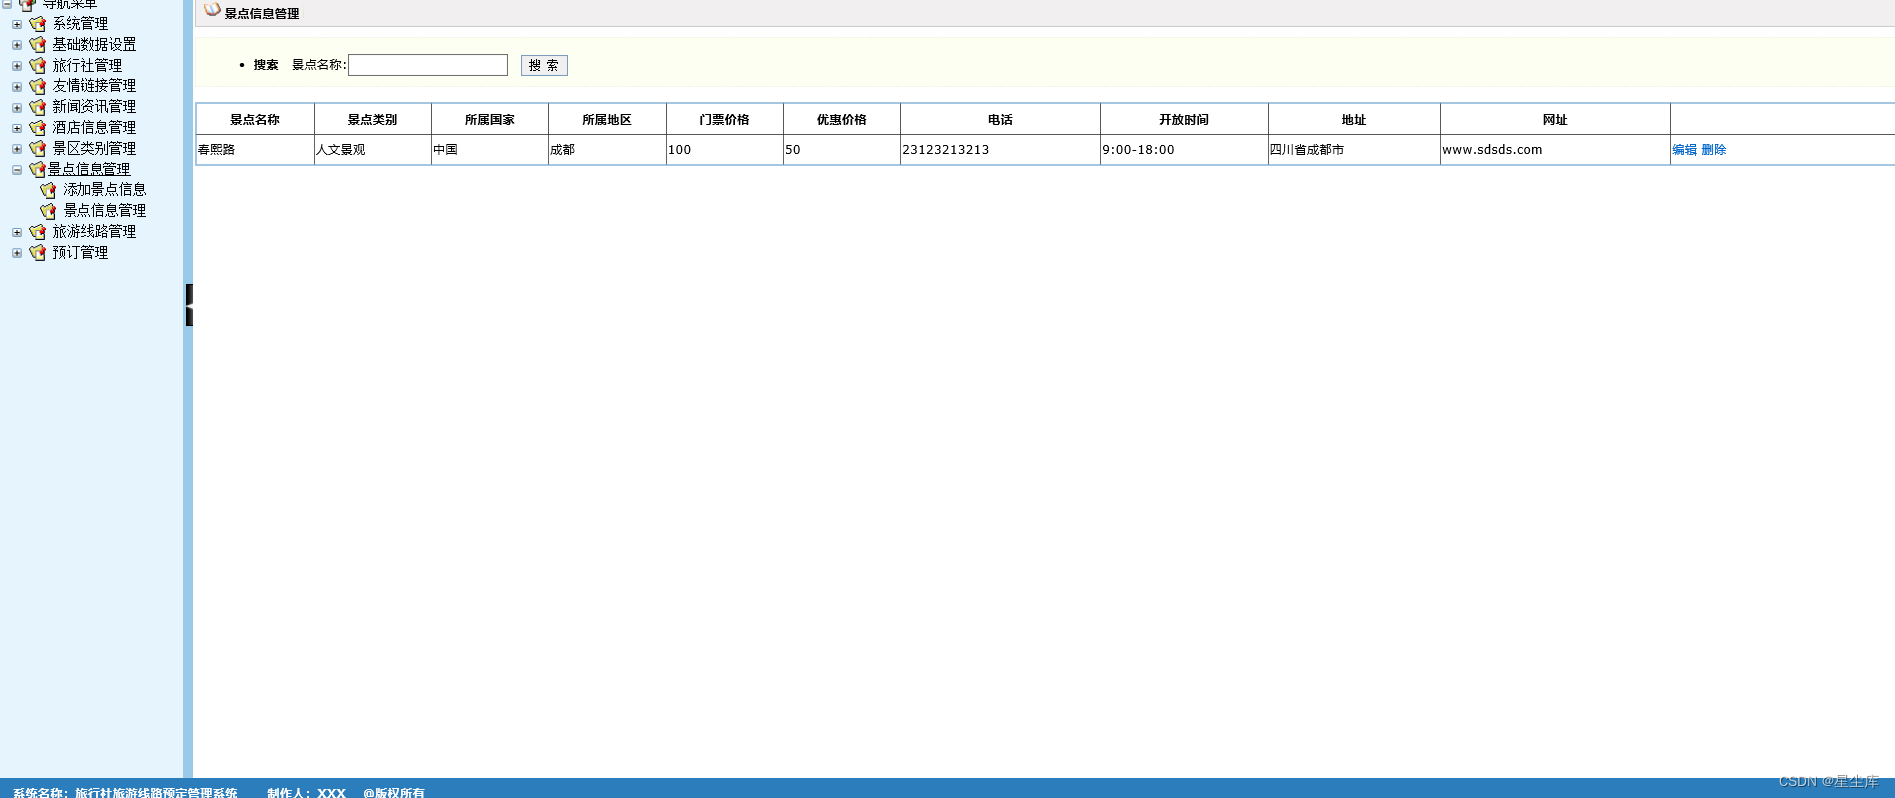Collapse the expanded 景点信息管理 tree node
Screen dimensions: 1895x798
coord(17,170)
